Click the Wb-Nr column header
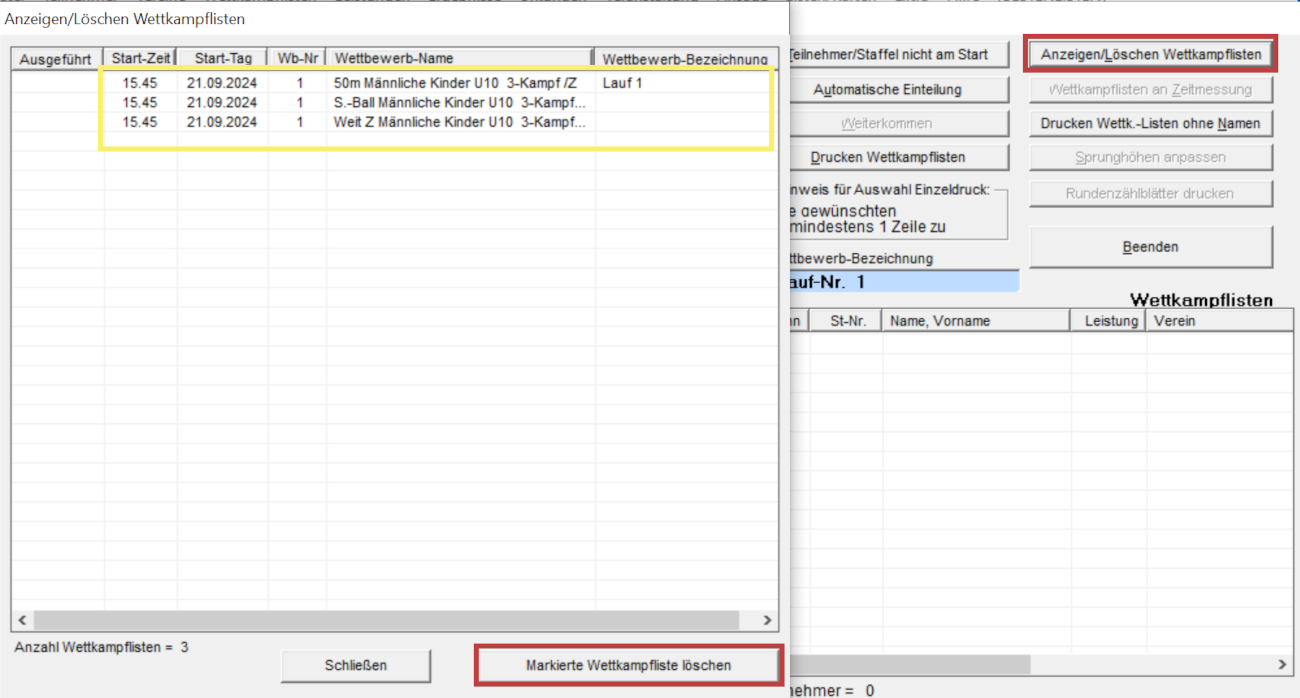Image resolution: width=1300 pixels, height=698 pixels. click(x=297, y=59)
